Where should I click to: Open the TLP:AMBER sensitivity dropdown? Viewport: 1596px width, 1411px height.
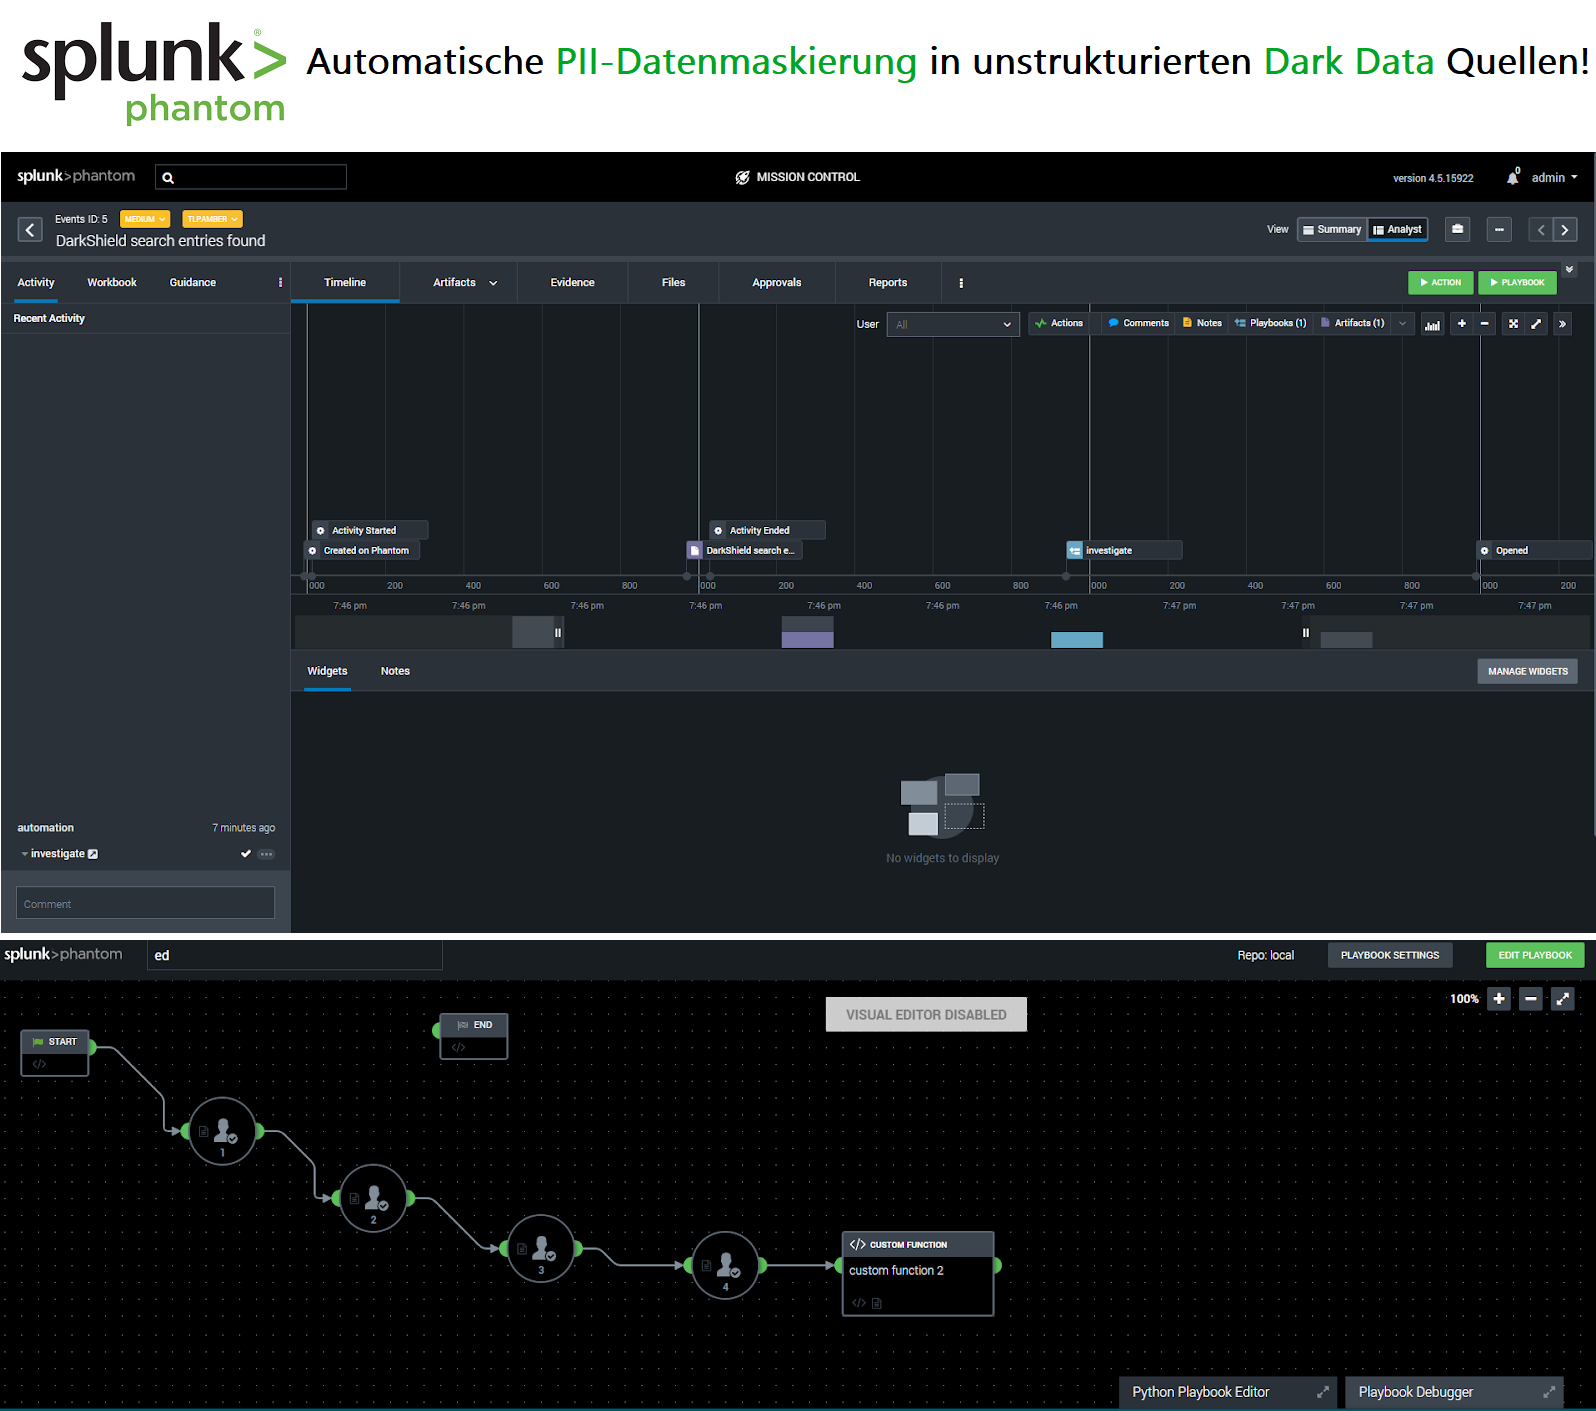(x=213, y=219)
